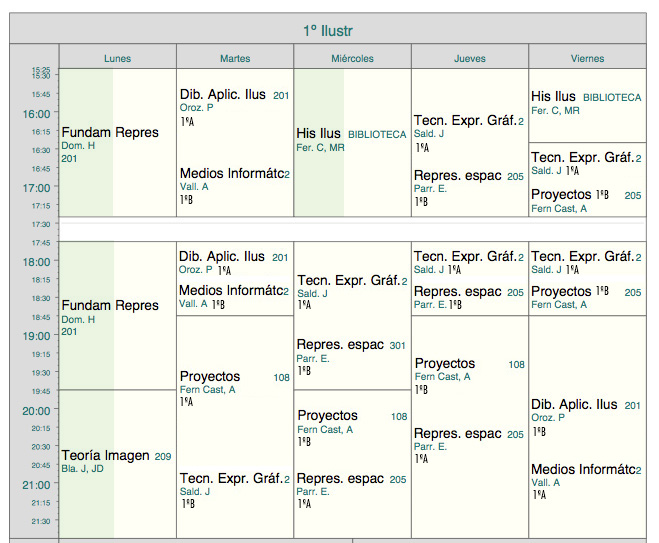Select the Viernes column header

pyautogui.click(x=587, y=58)
